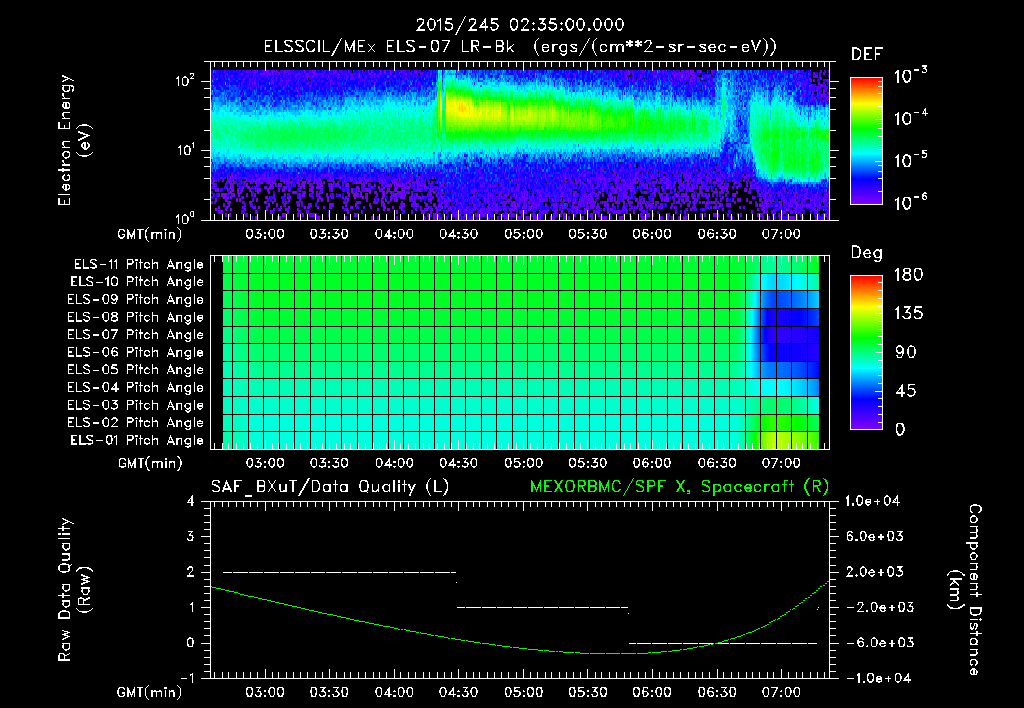Image resolution: width=1024 pixels, height=708 pixels.
Task: Click the ELS-03 Pitch Angle row label
Action: 136,405
